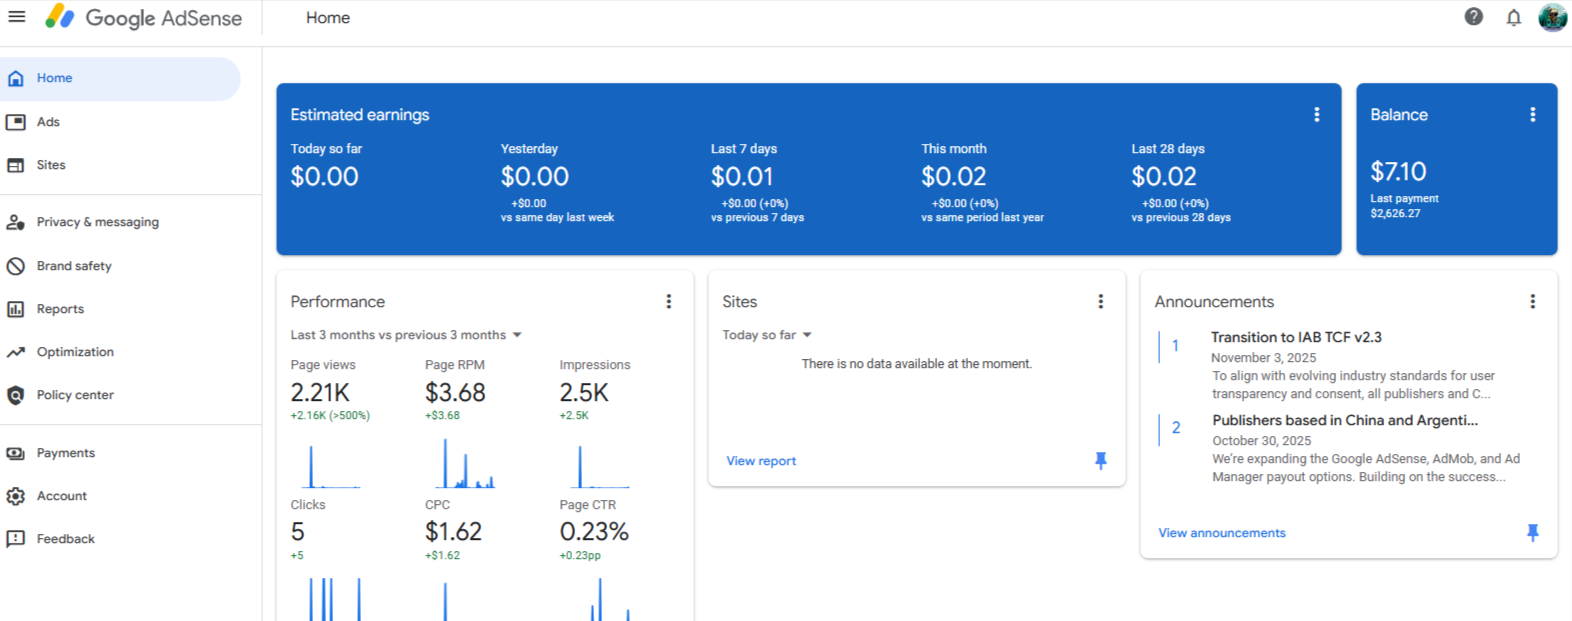This screenshot has width=1572, height=621.
Task: Open Sites card three-dot menu
Action: point(1100,302)
